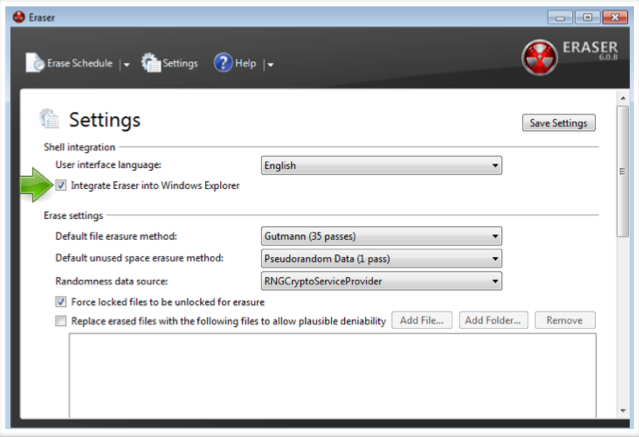
Task: Open Default unused space erasure method dropdown
Action: coord(381,258)
